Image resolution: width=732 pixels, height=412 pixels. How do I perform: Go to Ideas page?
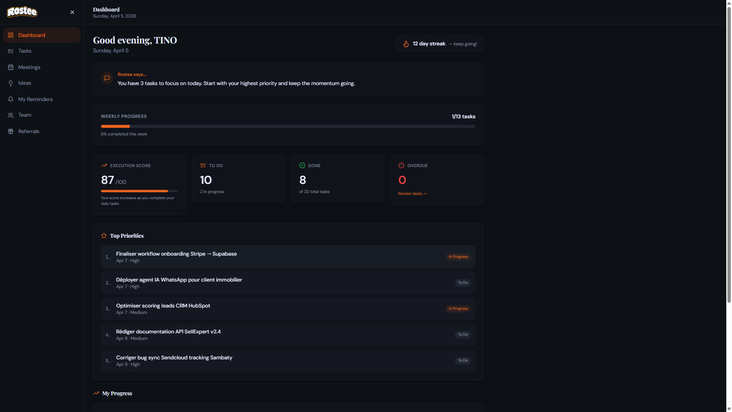pyautogui.click(x=25, y=83)
